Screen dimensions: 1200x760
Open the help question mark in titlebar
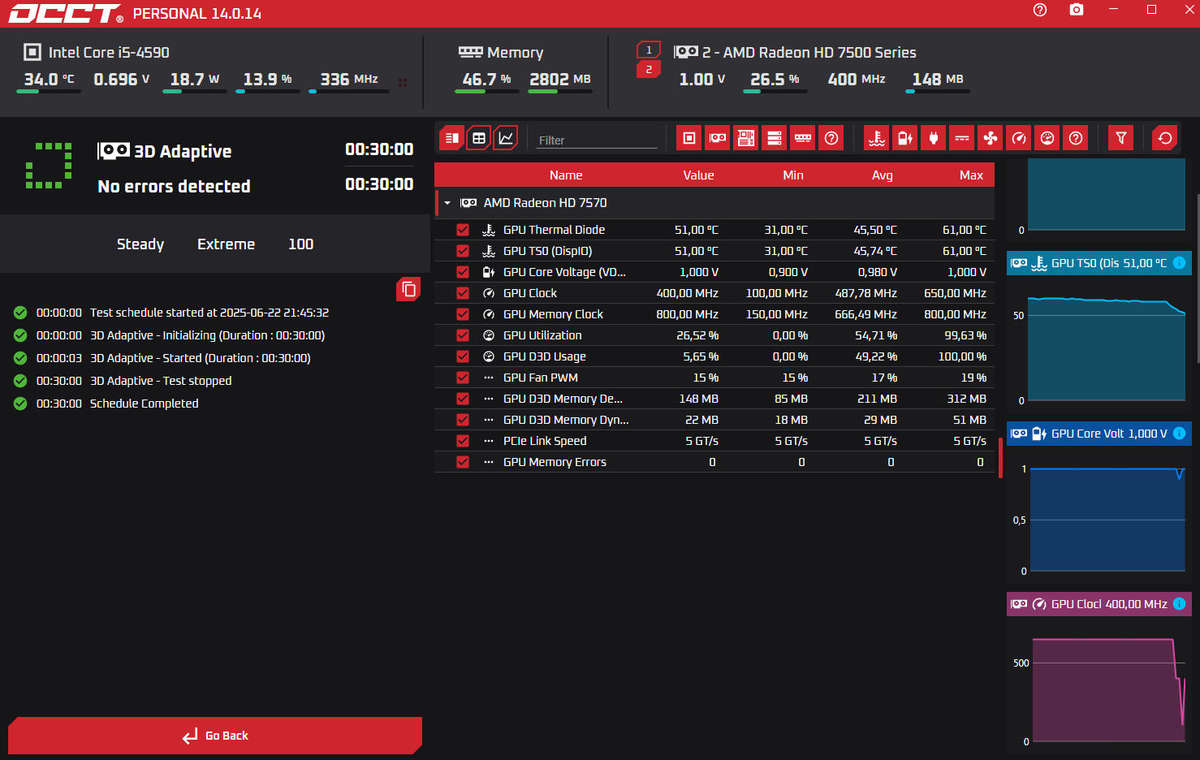pyautogui.click(x=1039, y=10)
